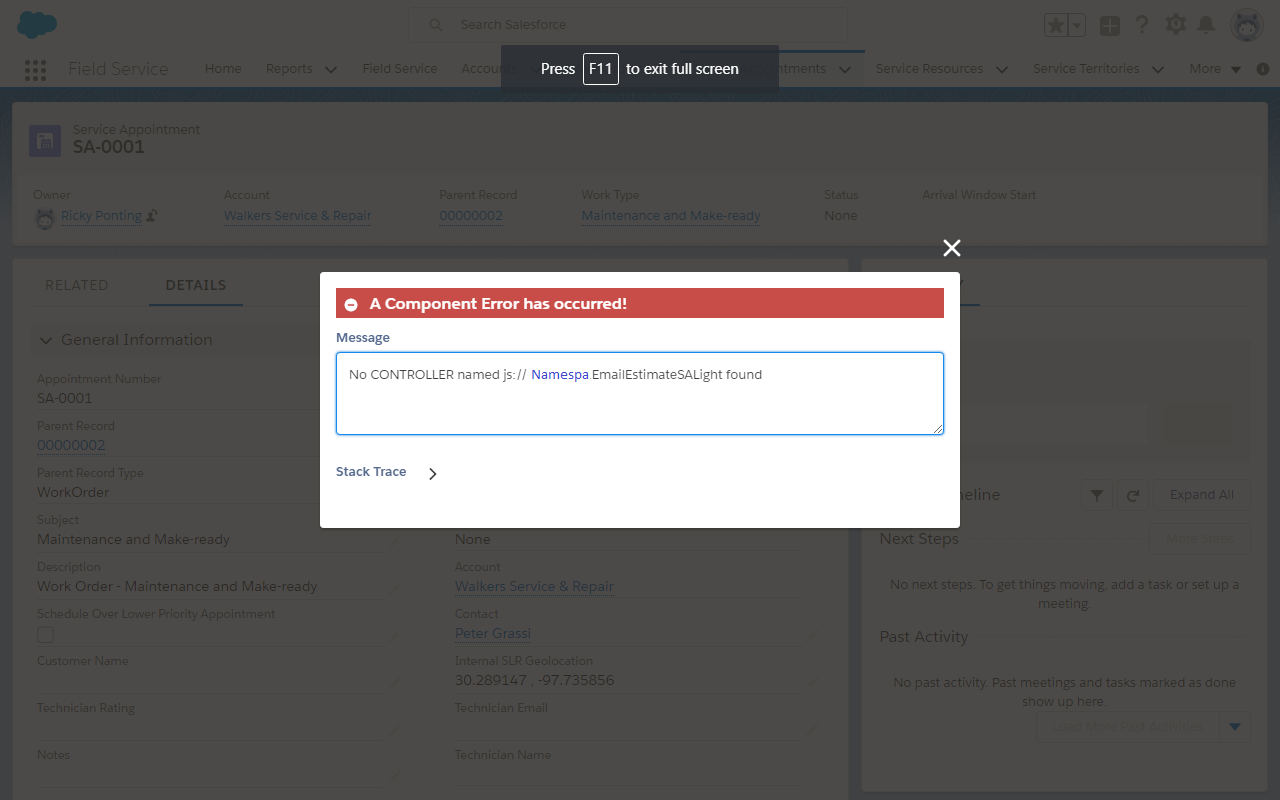This screenshot has height=800, width=1280.
Task: Click the Service Appointment record icon
Action: click(45, 141)
